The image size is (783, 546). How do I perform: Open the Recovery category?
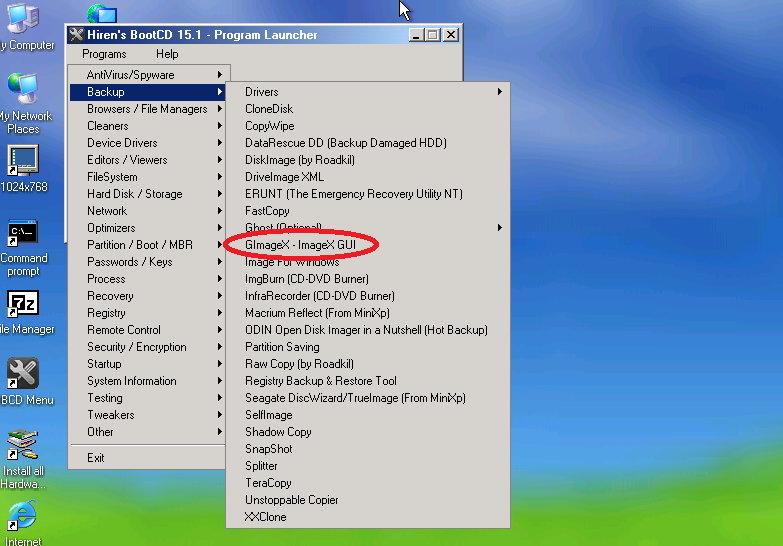[x=148, y=296]
